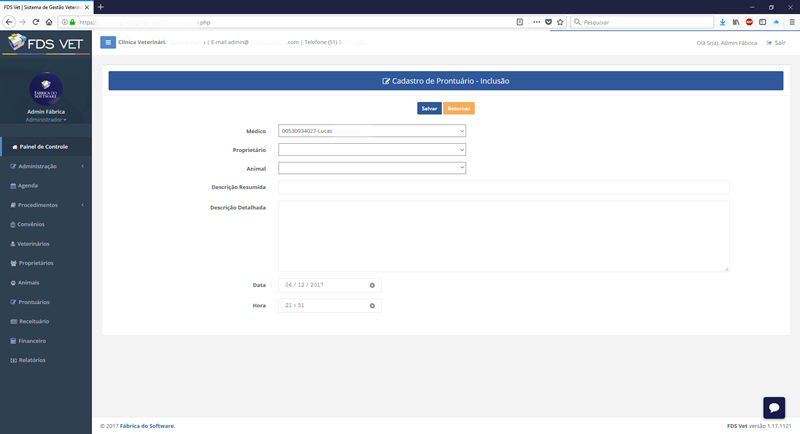800x434 pixels.
Task: Open the Médico dropdown
Action: point(372,130)
